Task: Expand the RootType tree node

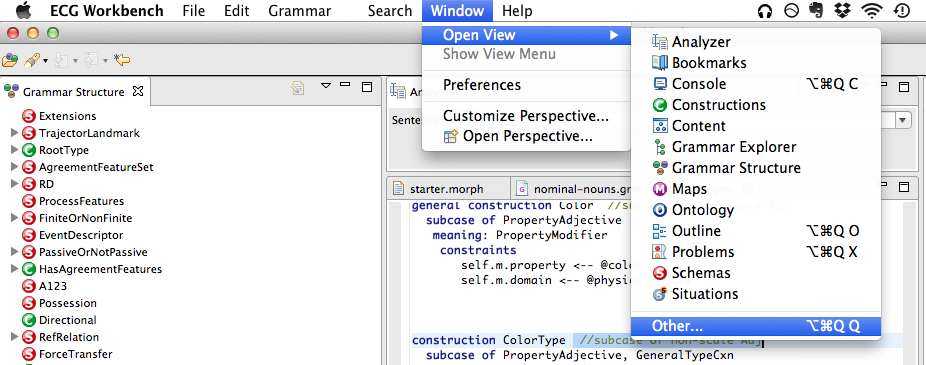Action: coord(15,150)
